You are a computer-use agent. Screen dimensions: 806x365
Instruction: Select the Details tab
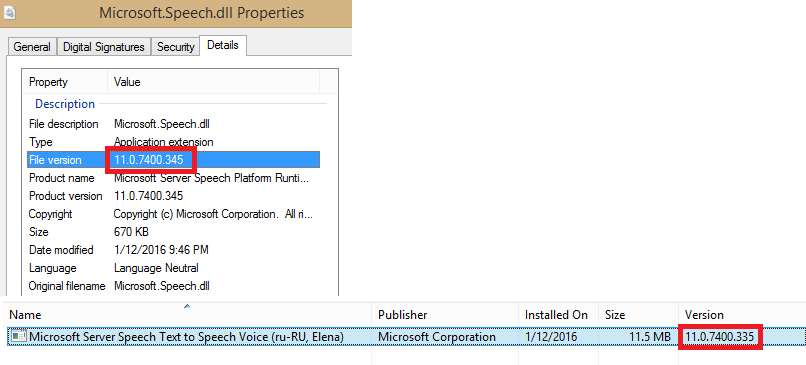coord(223,45)
